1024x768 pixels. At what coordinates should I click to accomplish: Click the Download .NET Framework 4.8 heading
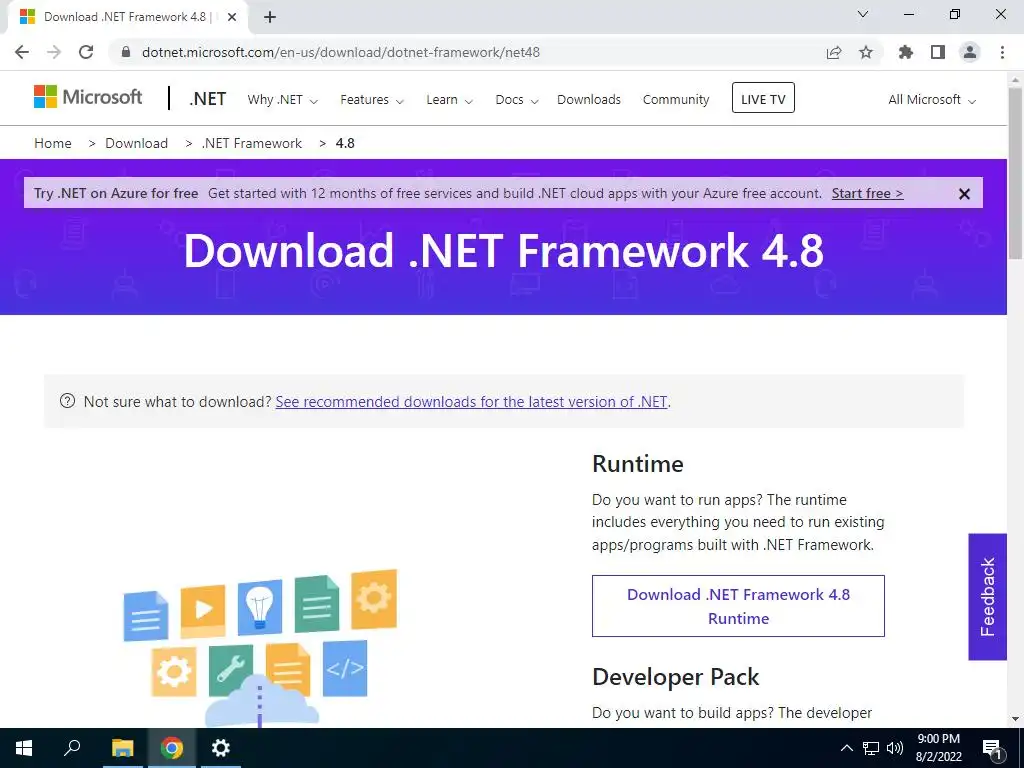(504, 251)
